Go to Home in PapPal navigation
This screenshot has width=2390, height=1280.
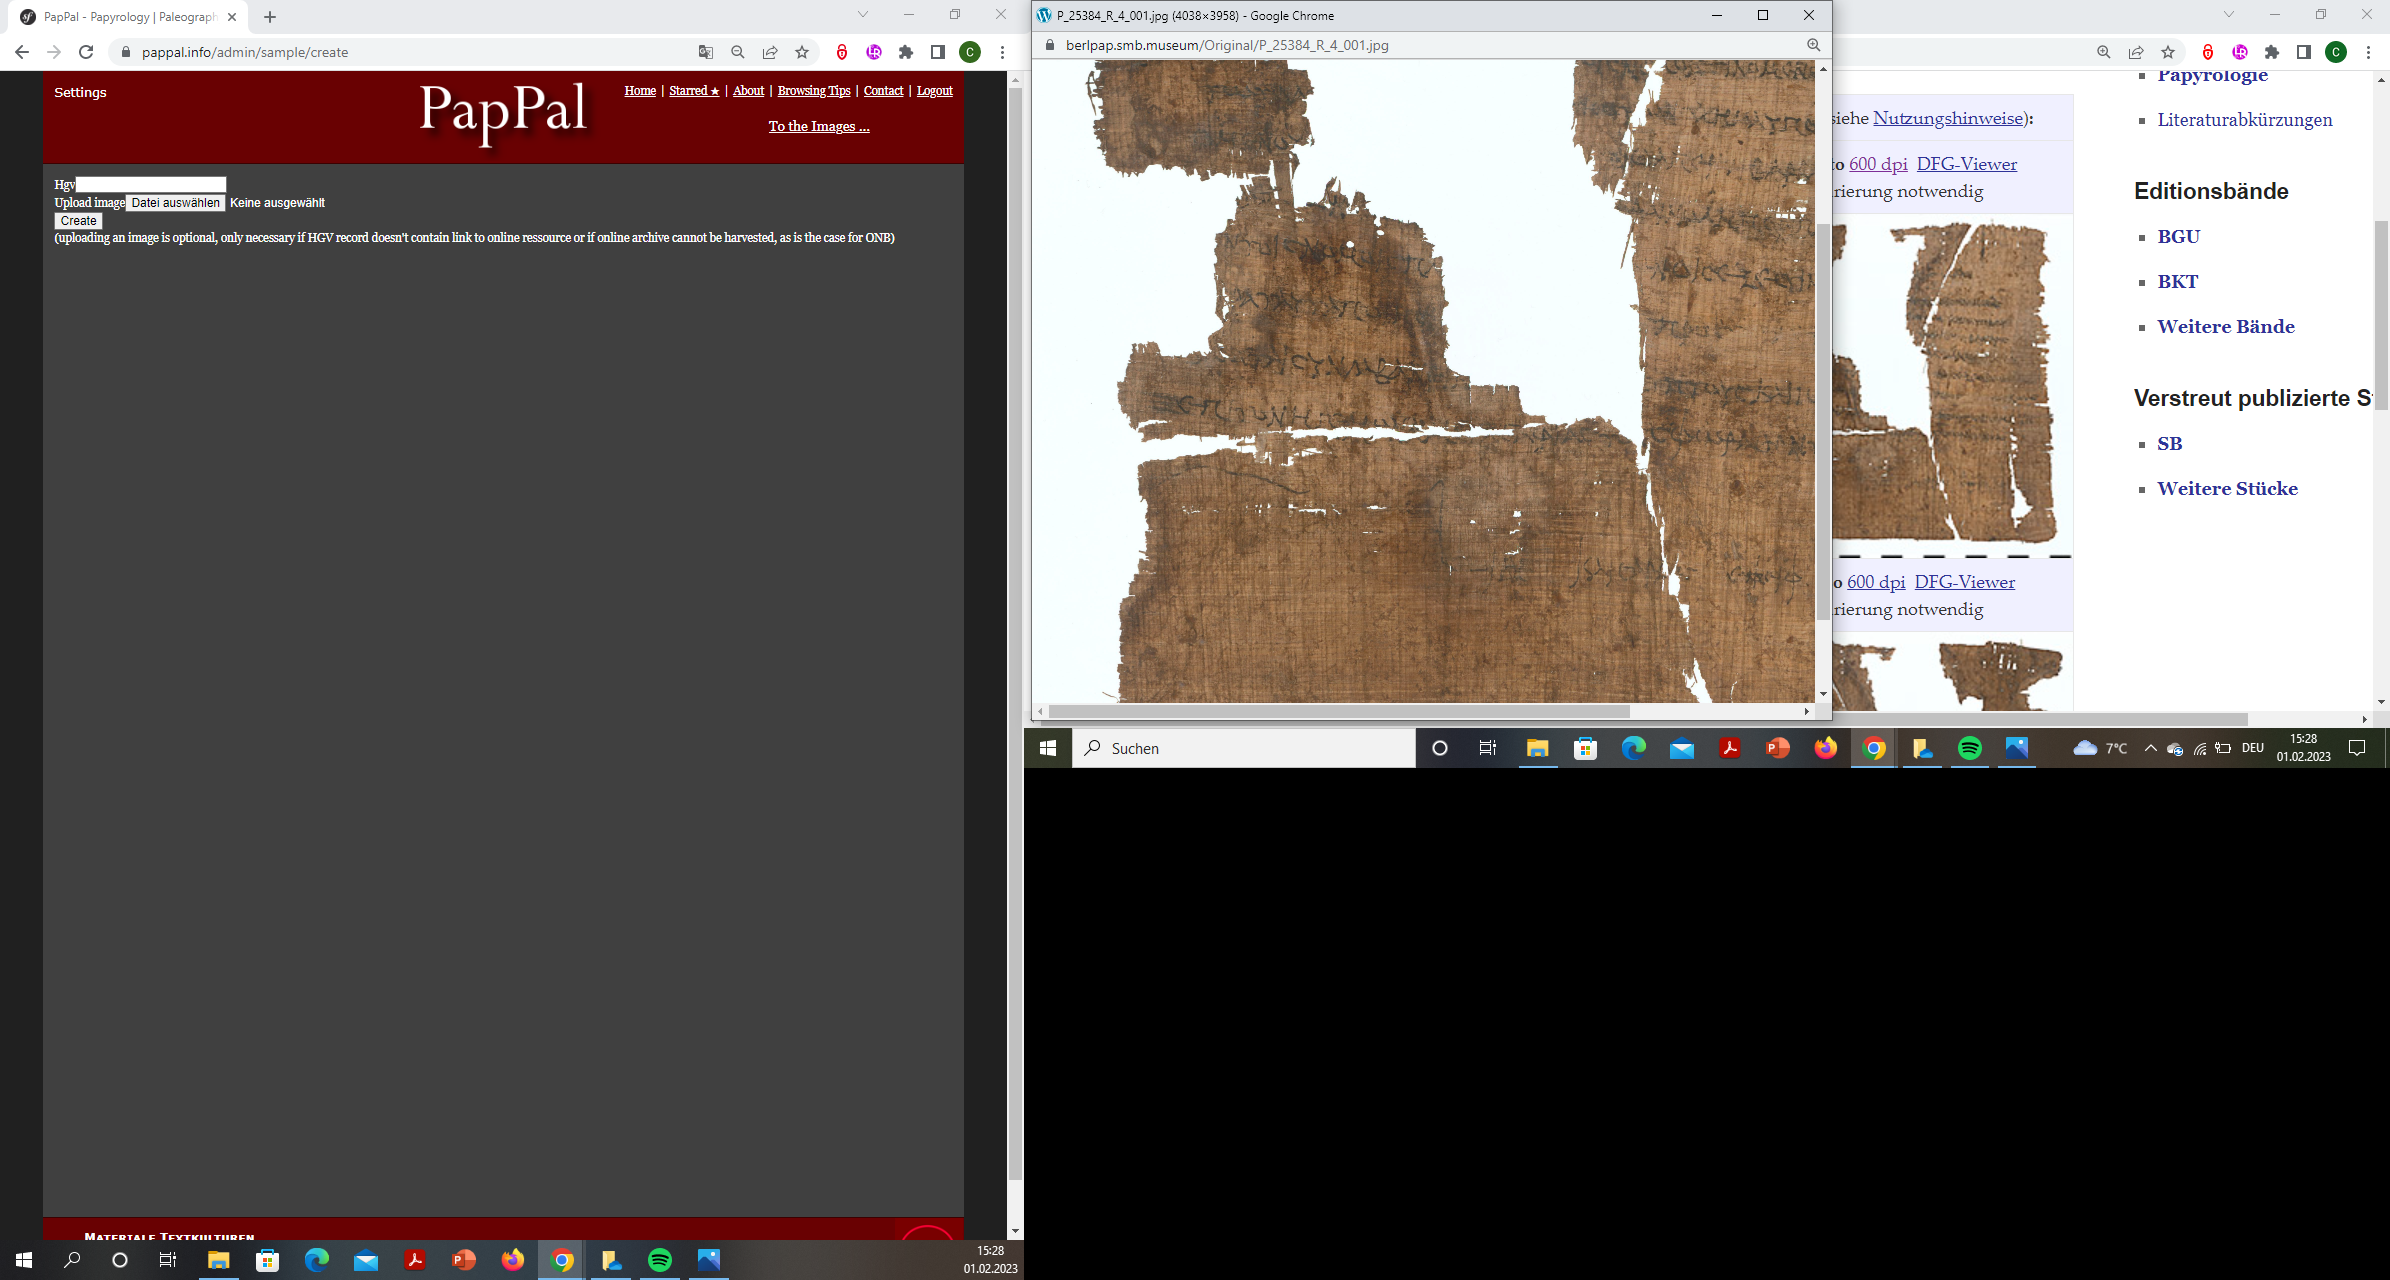640,91
